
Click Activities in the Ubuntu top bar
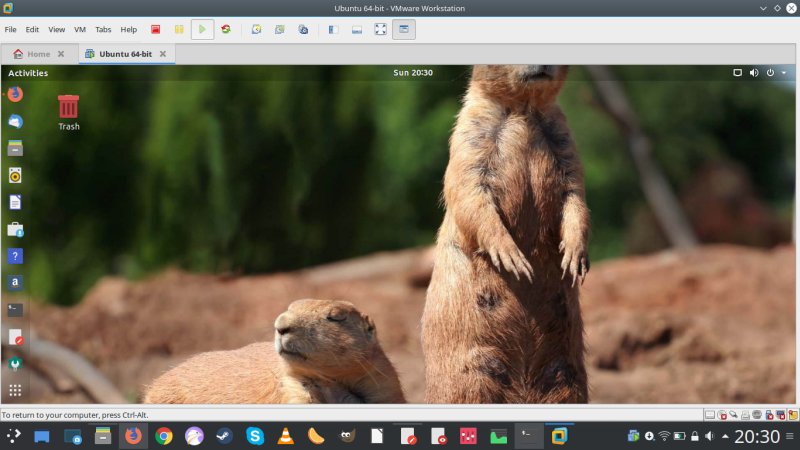point(28,73)
